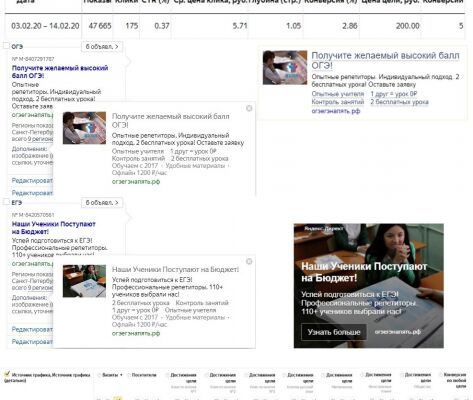Open the Визиты sort arrow

(121, 375)
